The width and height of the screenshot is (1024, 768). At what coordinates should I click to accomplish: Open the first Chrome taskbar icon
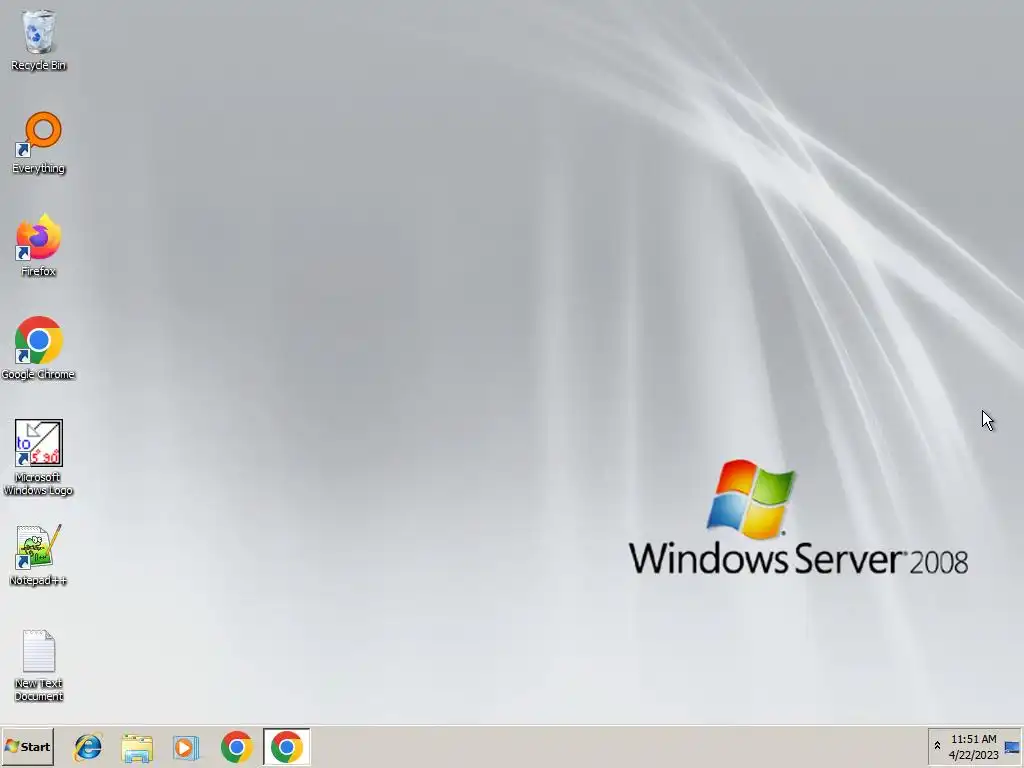[236, 747]
